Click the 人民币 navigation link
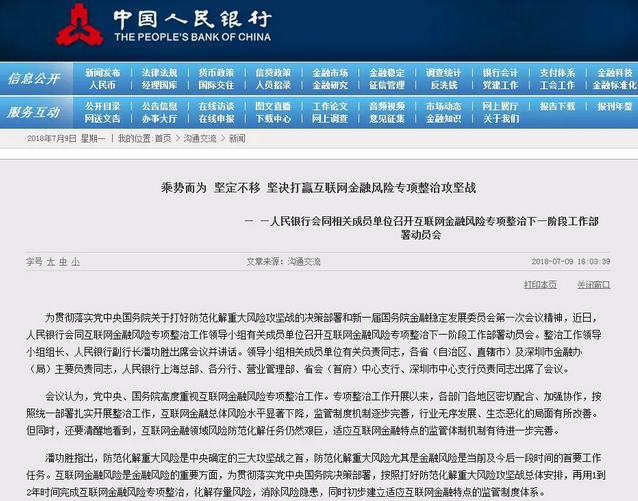This screenshot has height=501, width=638. coord(103,85)
